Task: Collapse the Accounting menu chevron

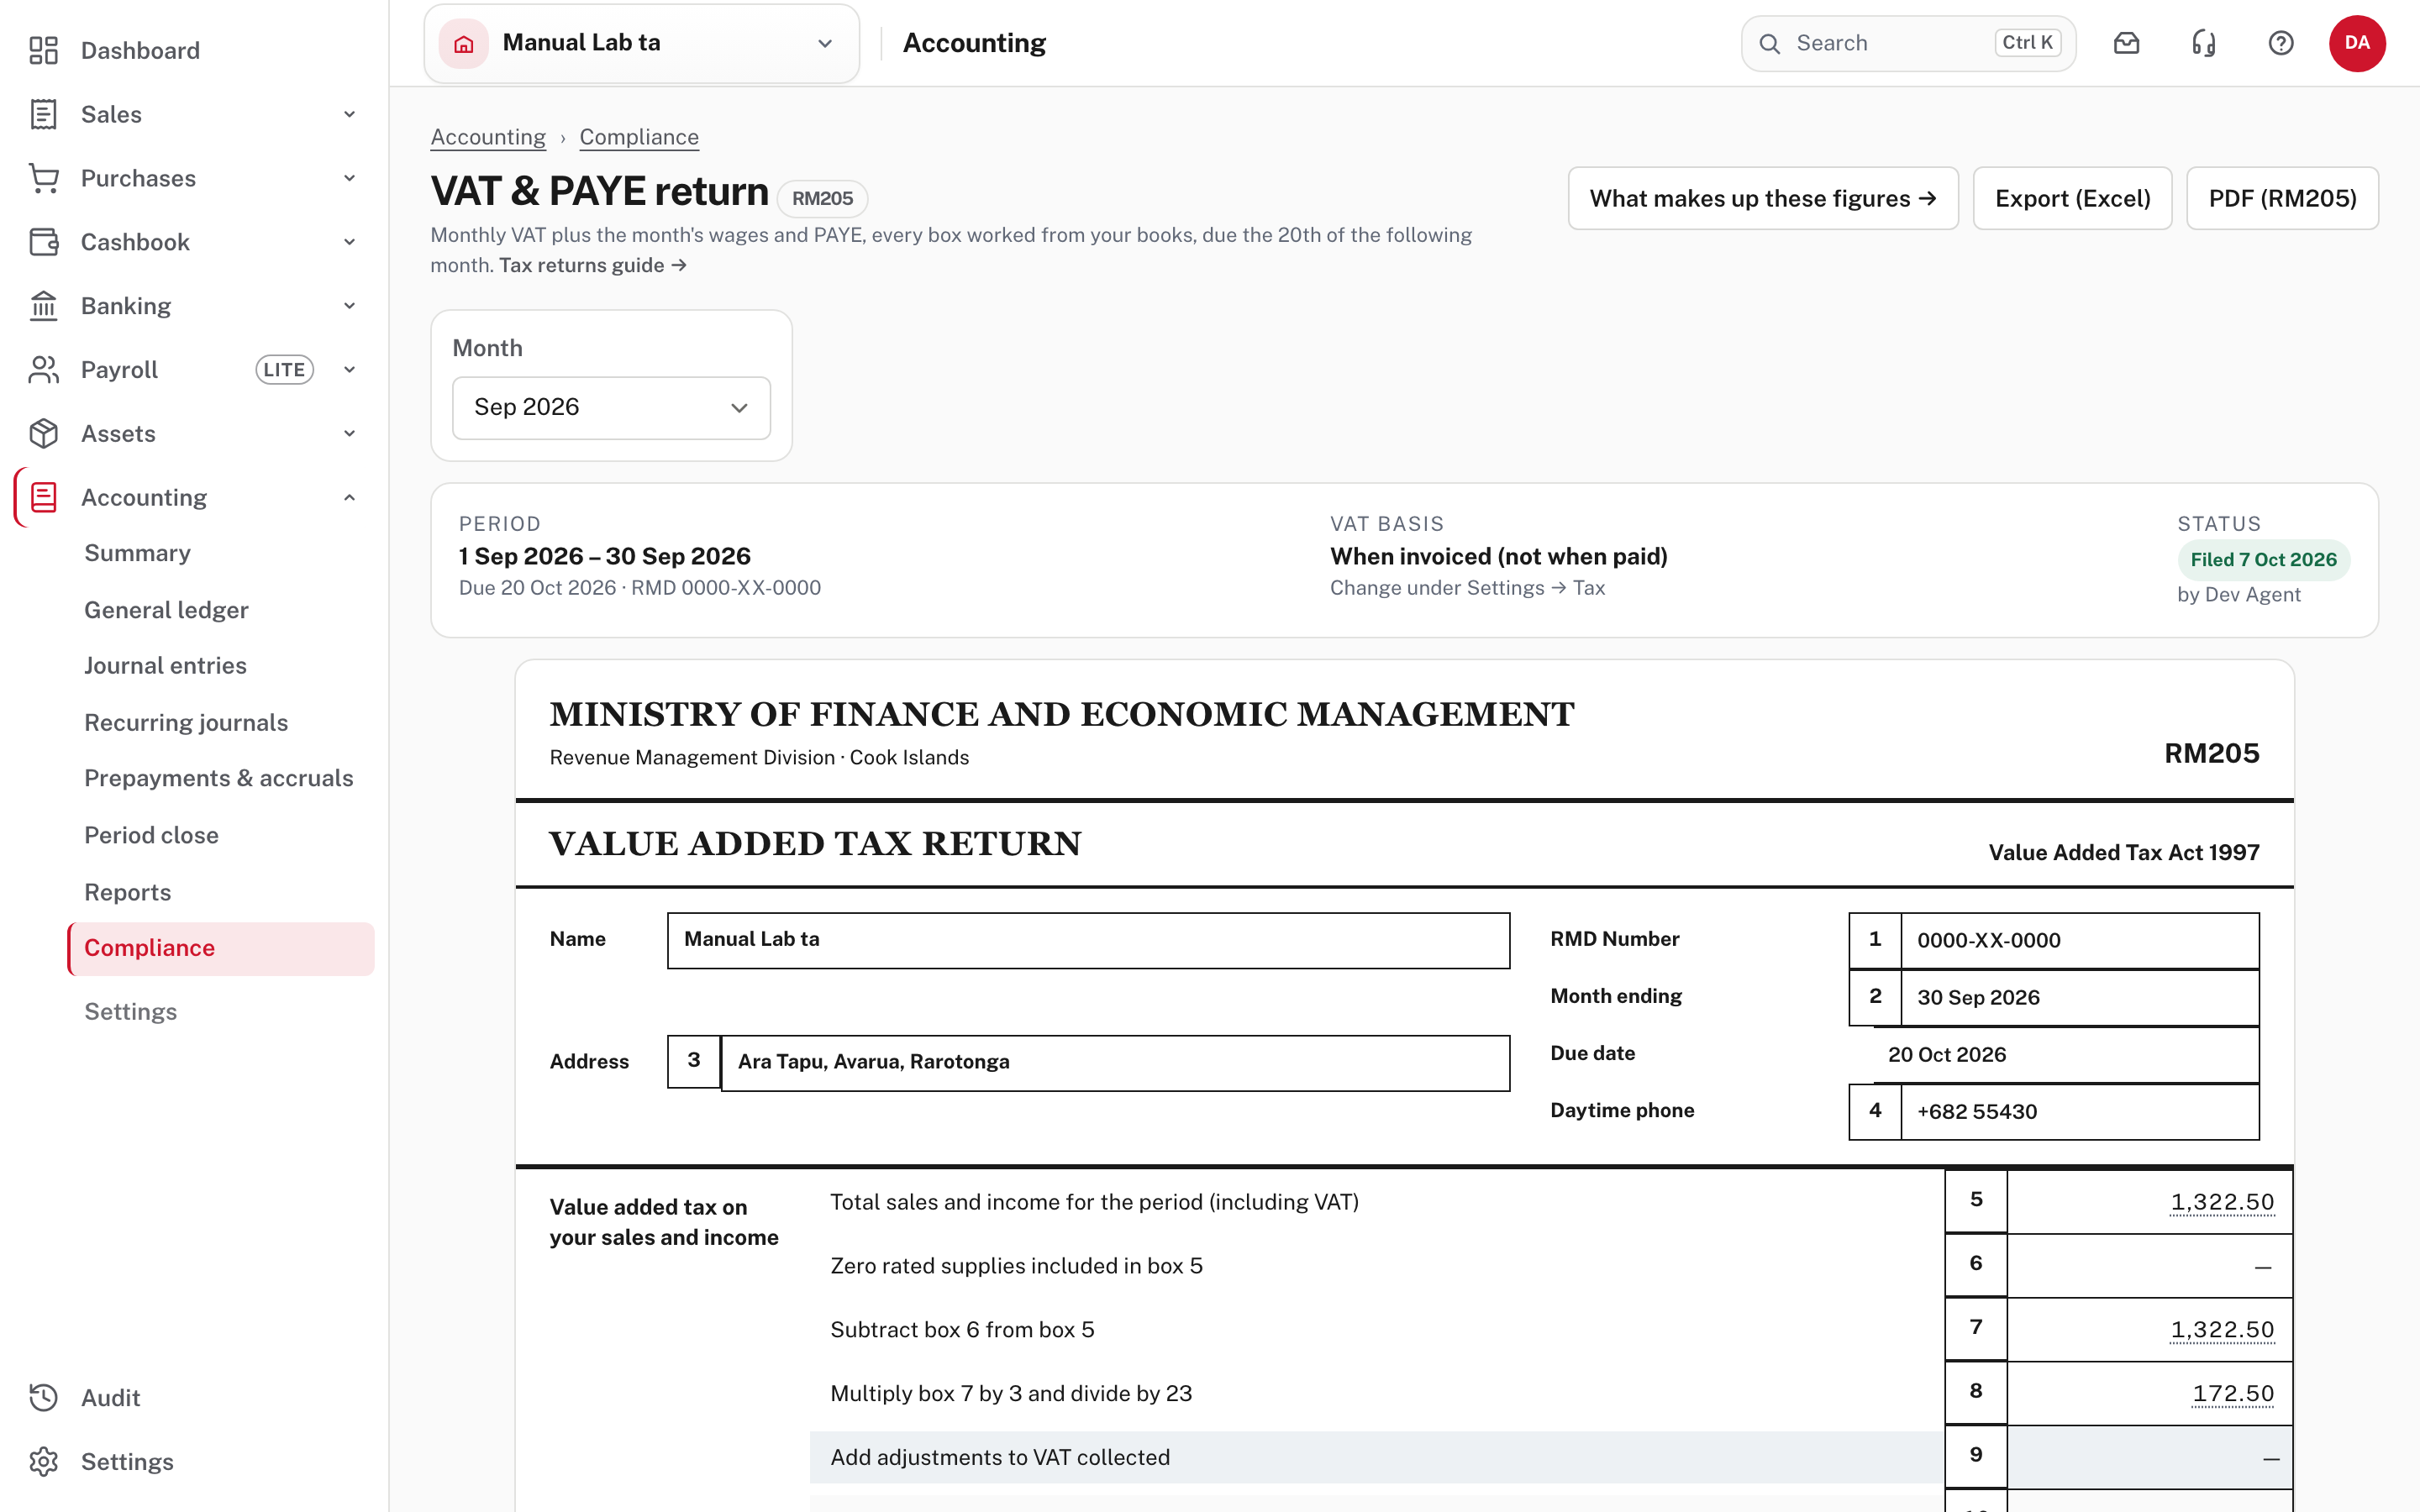Action: click(x=349, y=497)
